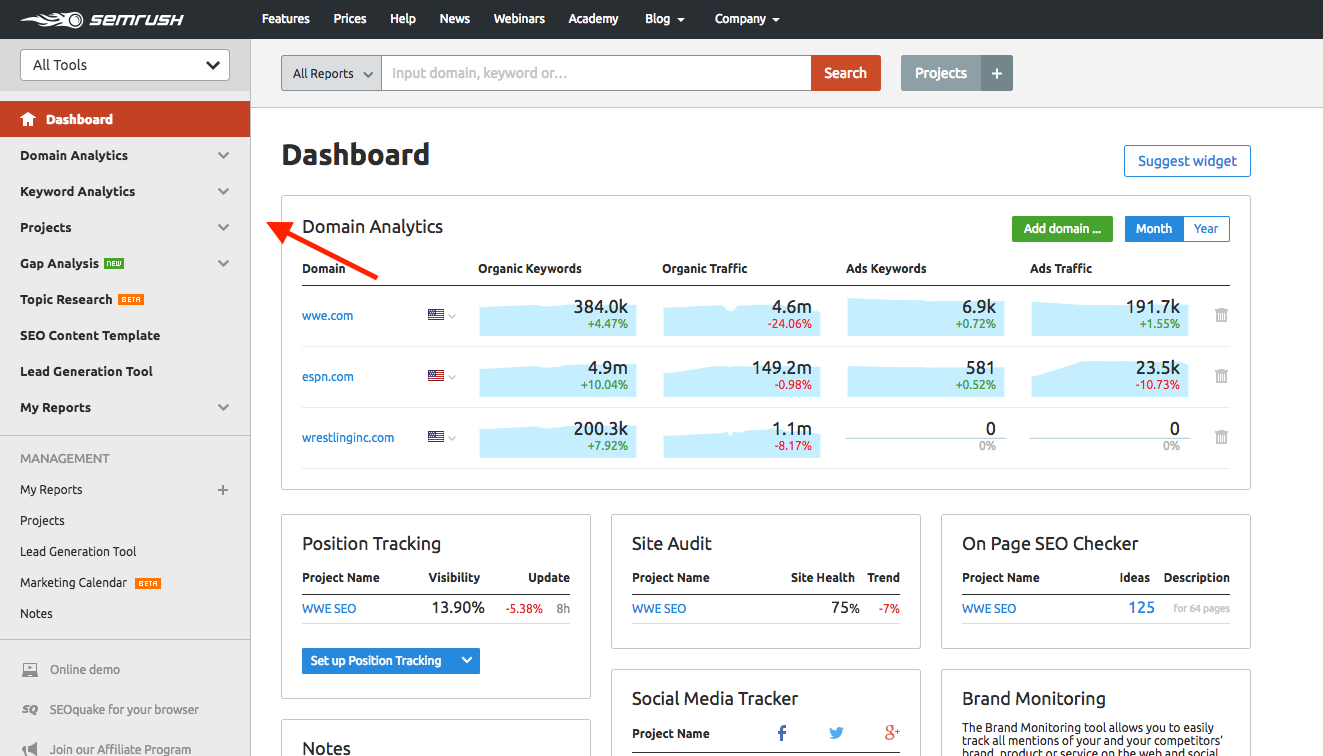This screenshot has width=1323, height=756.
Task: Open Features in top navigation
Action: tap(286, 19)
